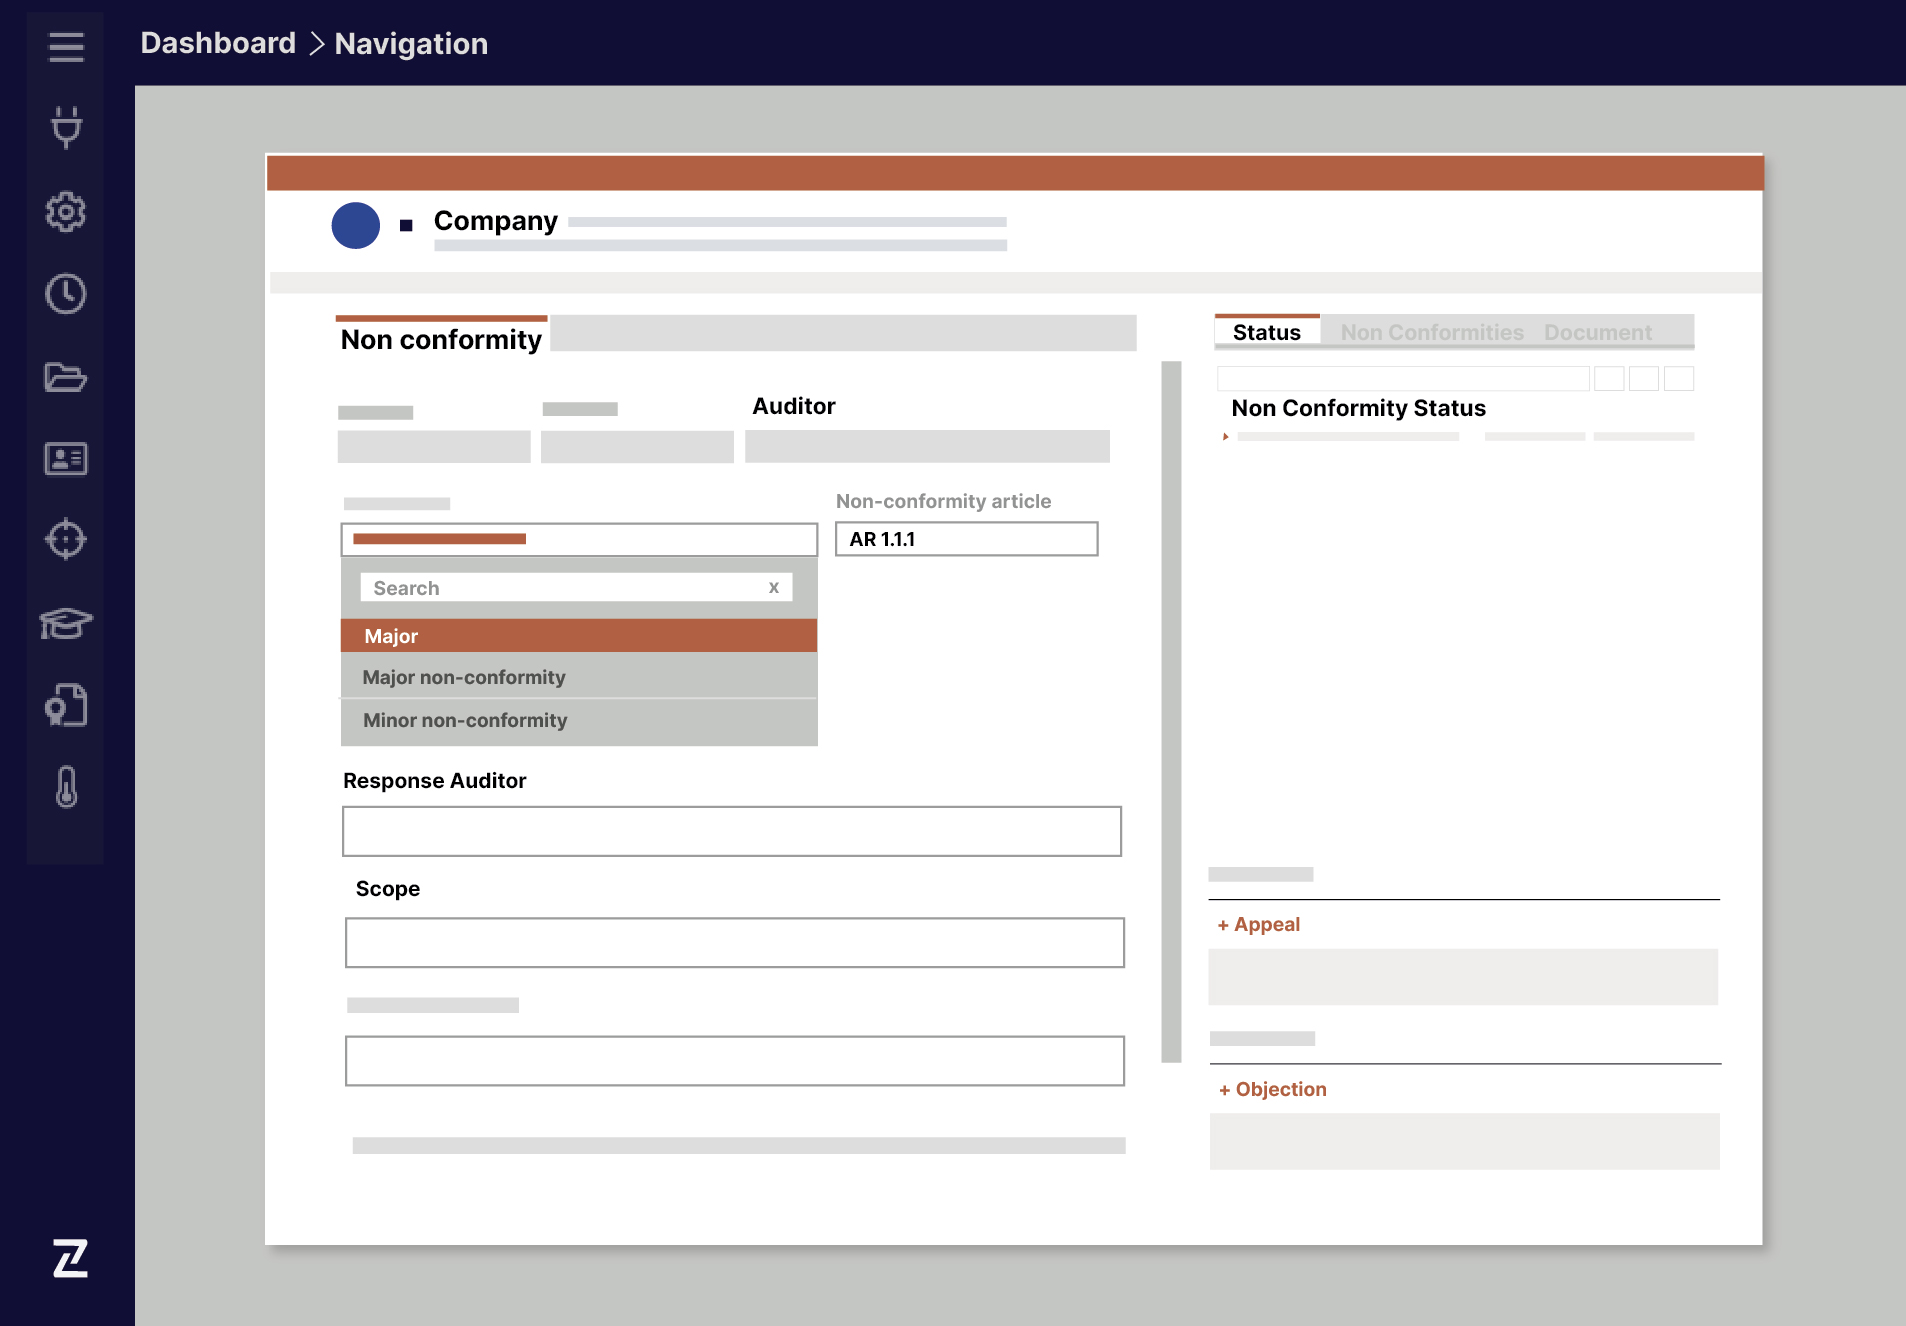1906x1326 pixels.
Task: Click the clock history icon
Action: point(66,294)
